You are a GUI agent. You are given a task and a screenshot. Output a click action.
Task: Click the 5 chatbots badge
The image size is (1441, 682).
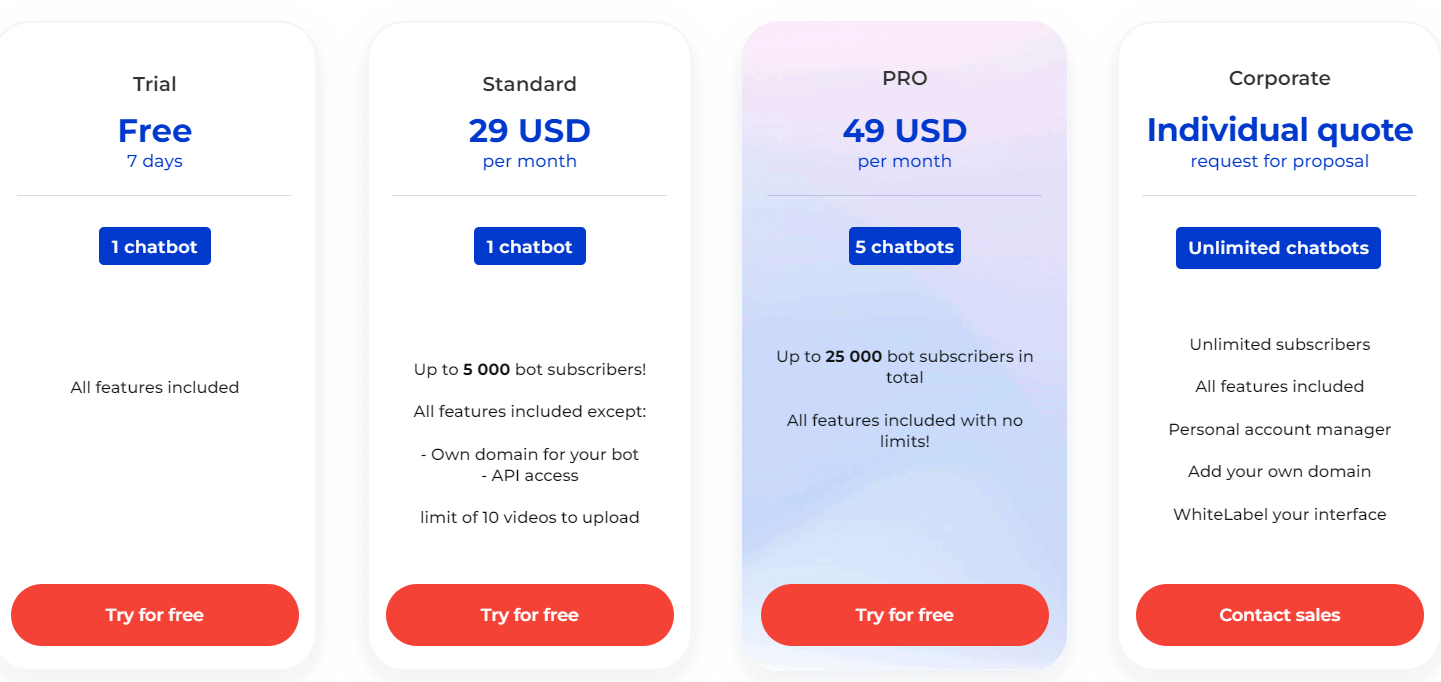(904, 245)
